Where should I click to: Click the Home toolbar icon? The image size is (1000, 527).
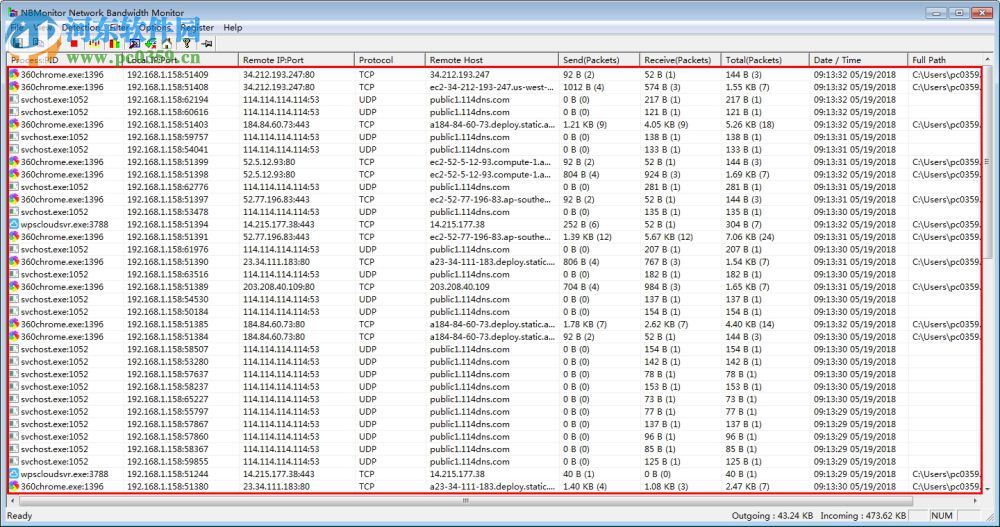[167, 43]
